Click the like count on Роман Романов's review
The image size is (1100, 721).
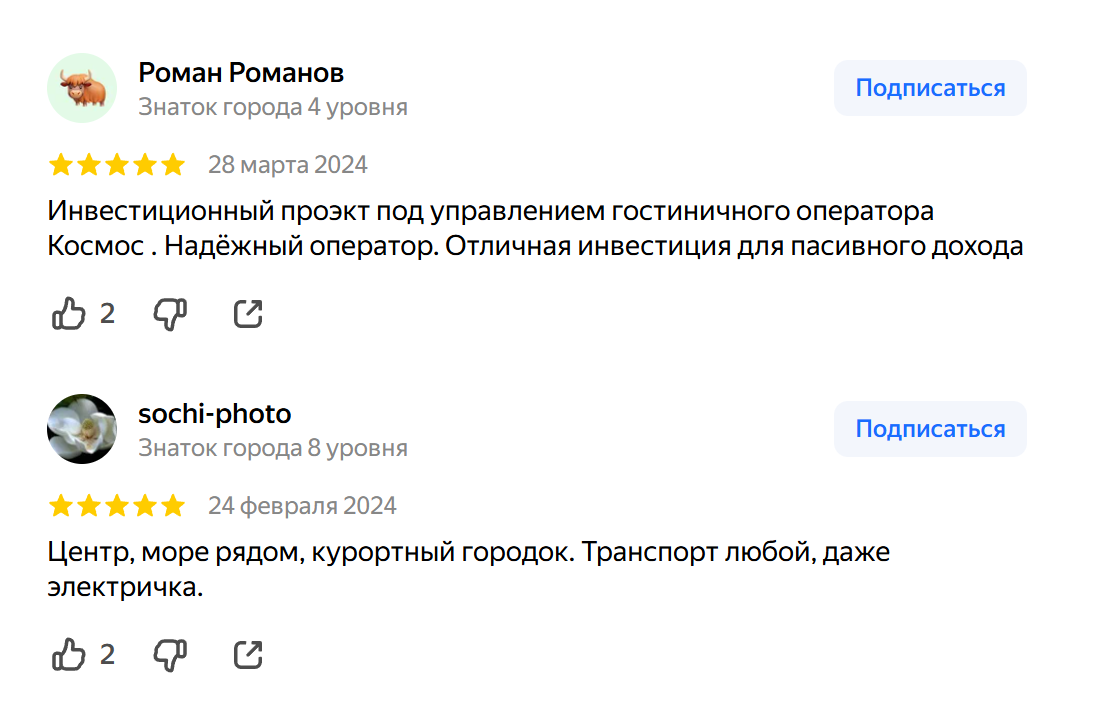point(109,313)
